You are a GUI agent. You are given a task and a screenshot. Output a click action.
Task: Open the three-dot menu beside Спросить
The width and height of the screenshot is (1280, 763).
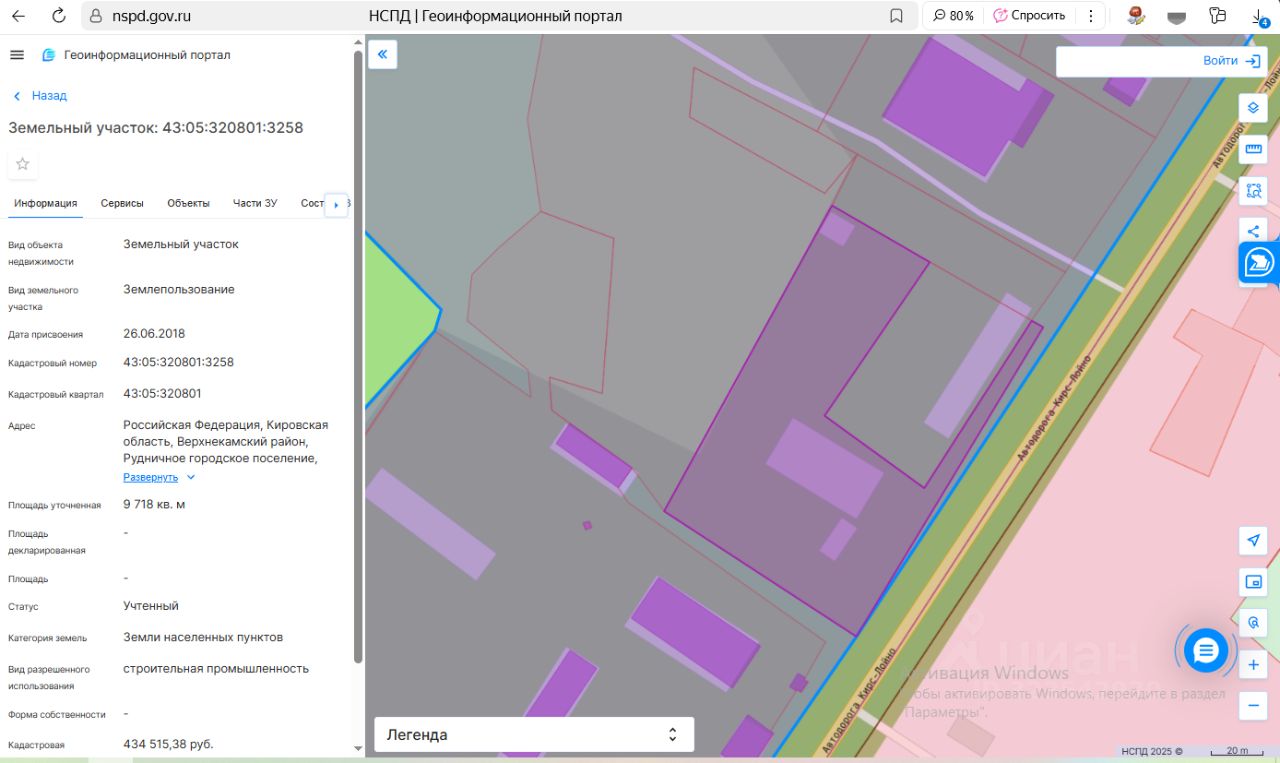[1090, 16]
